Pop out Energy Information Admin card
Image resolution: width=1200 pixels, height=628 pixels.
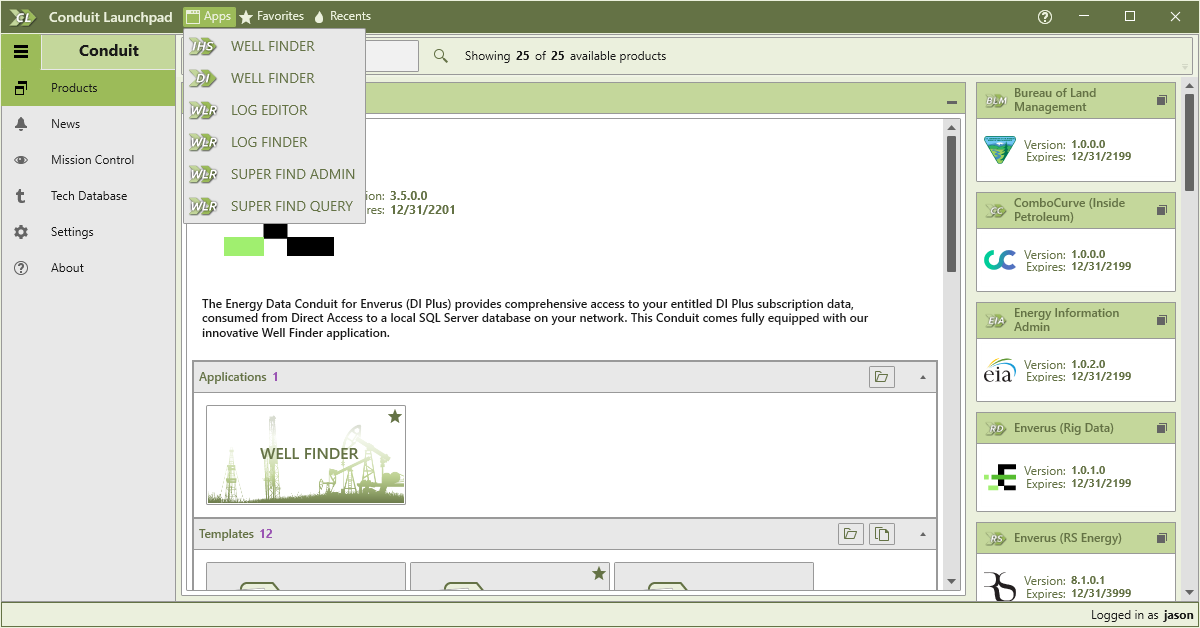tap(1161, 320)
